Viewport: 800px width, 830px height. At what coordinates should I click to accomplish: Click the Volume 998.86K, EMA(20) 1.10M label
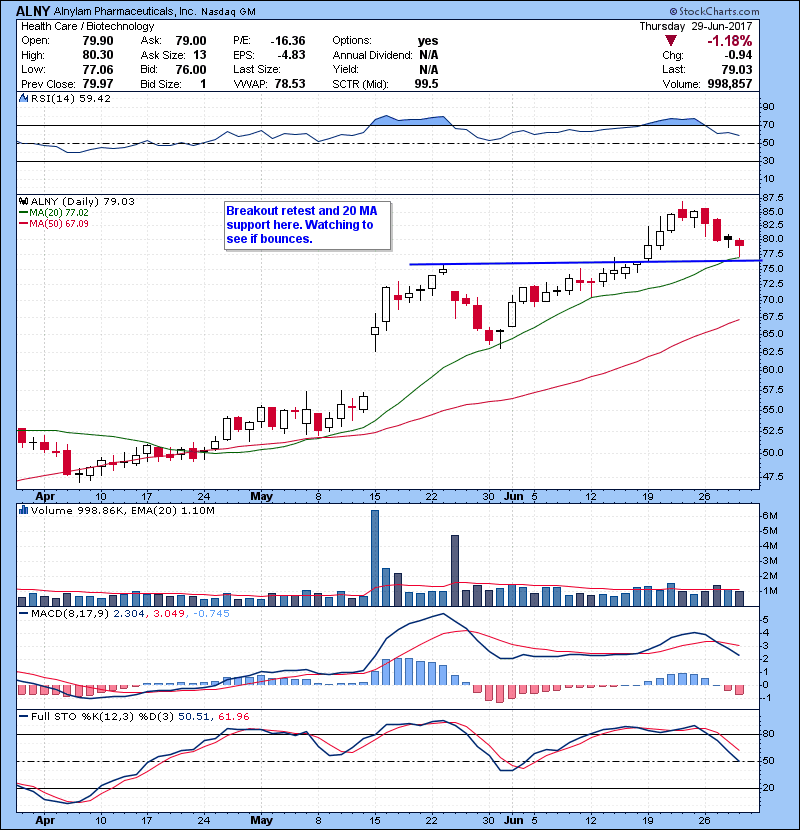[x=123, y=510]
